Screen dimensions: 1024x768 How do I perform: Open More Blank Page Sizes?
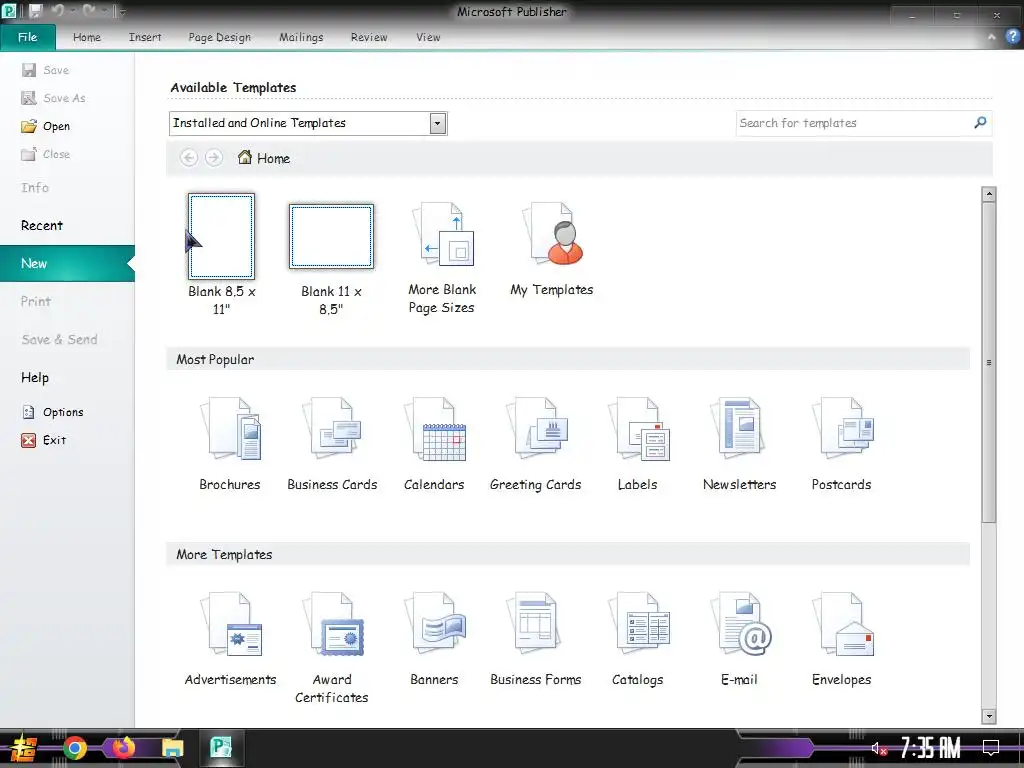(442, 258)
